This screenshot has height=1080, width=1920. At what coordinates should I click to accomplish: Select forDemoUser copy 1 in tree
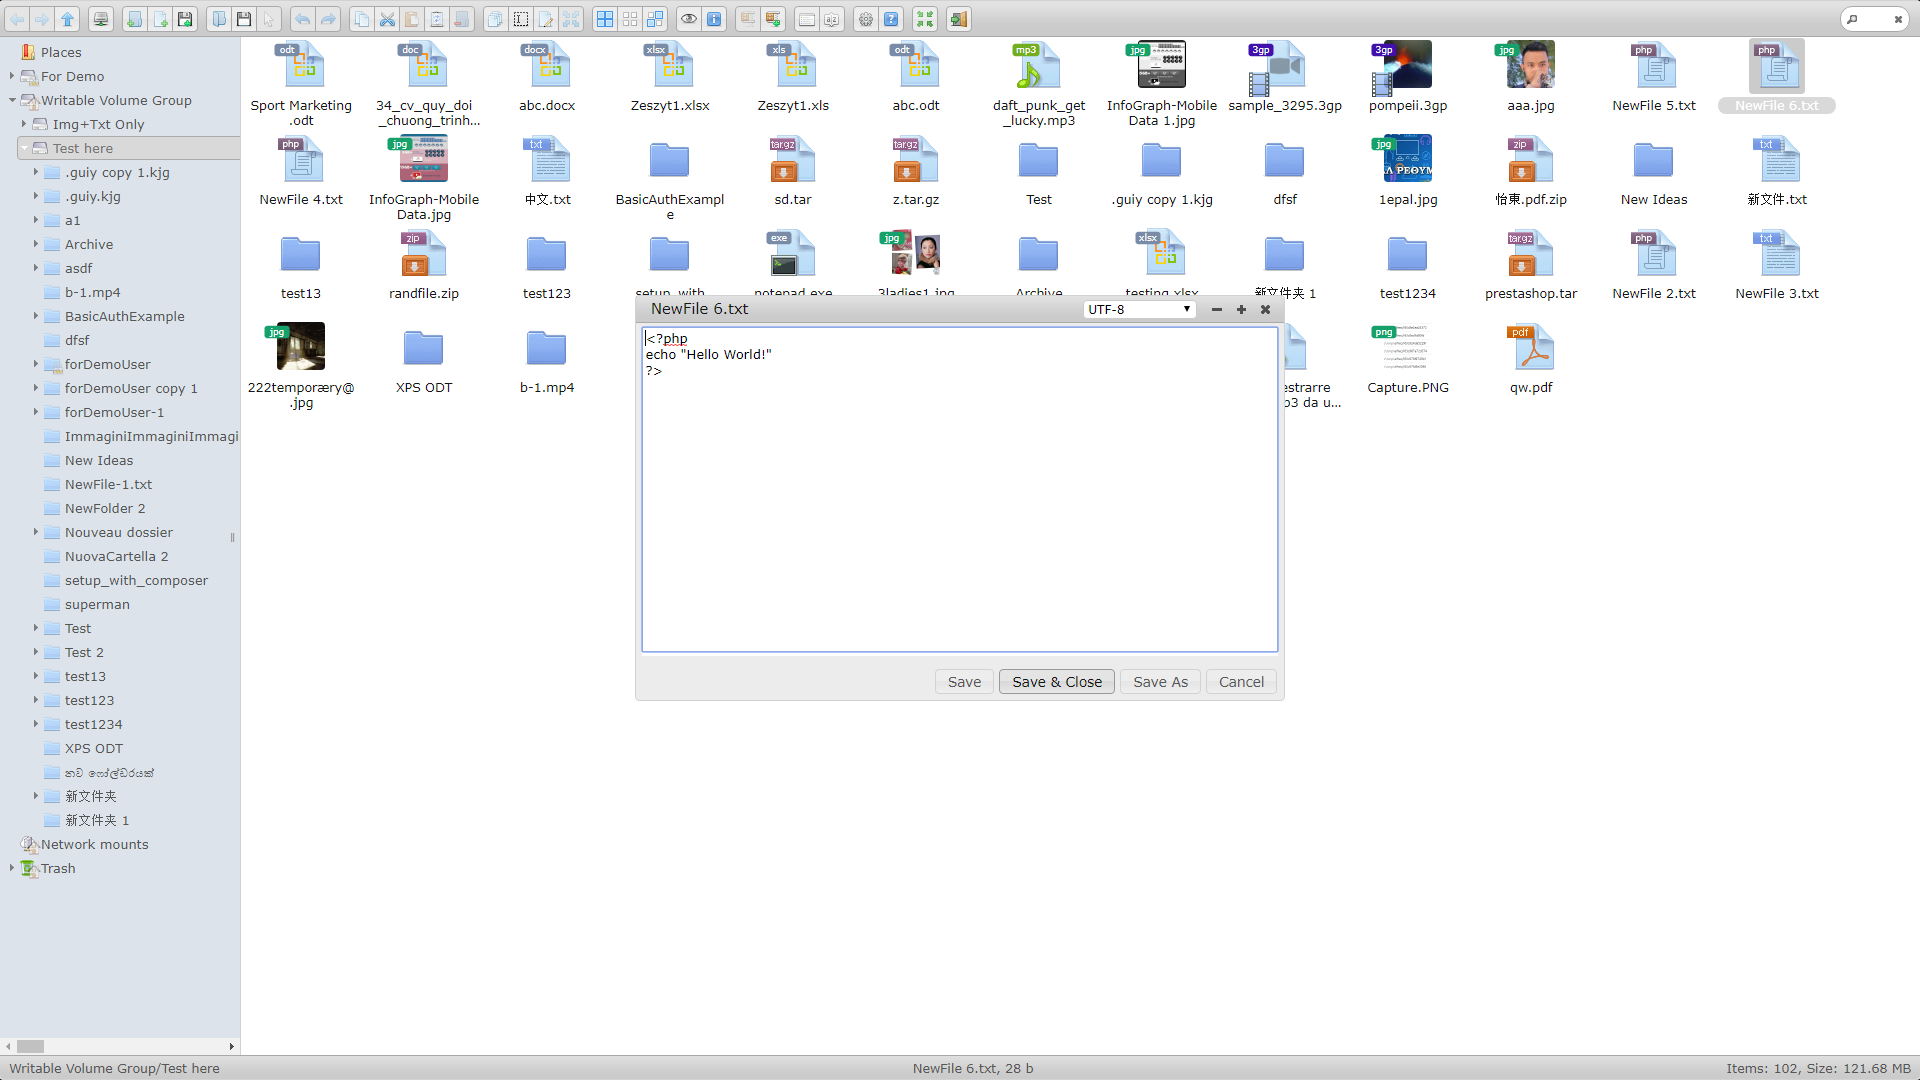click(x=131, y=388)
